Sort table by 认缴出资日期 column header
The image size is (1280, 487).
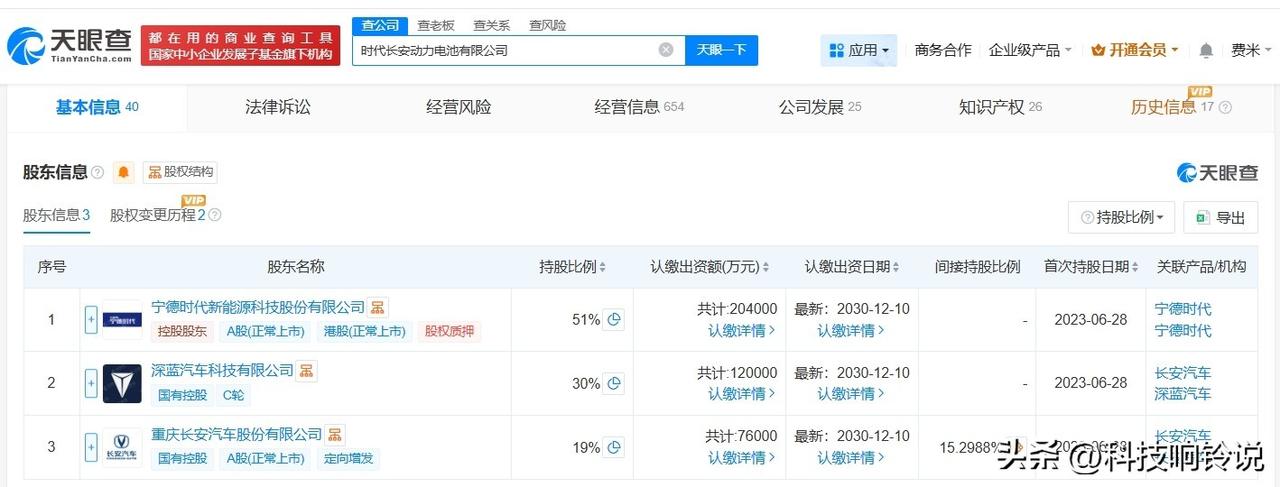[852, 267]
